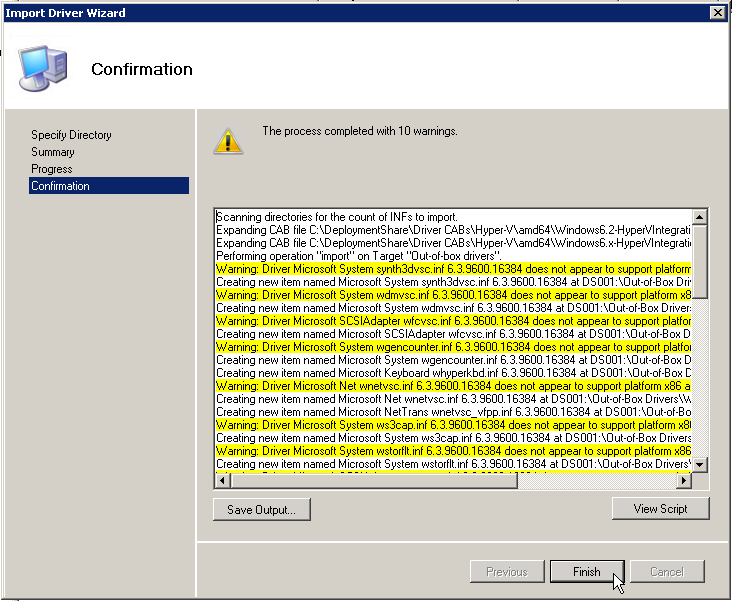Screen dimensions: 732x601
Task: Close the Import Driver Wizard window
Action: [x=716, y=12]
